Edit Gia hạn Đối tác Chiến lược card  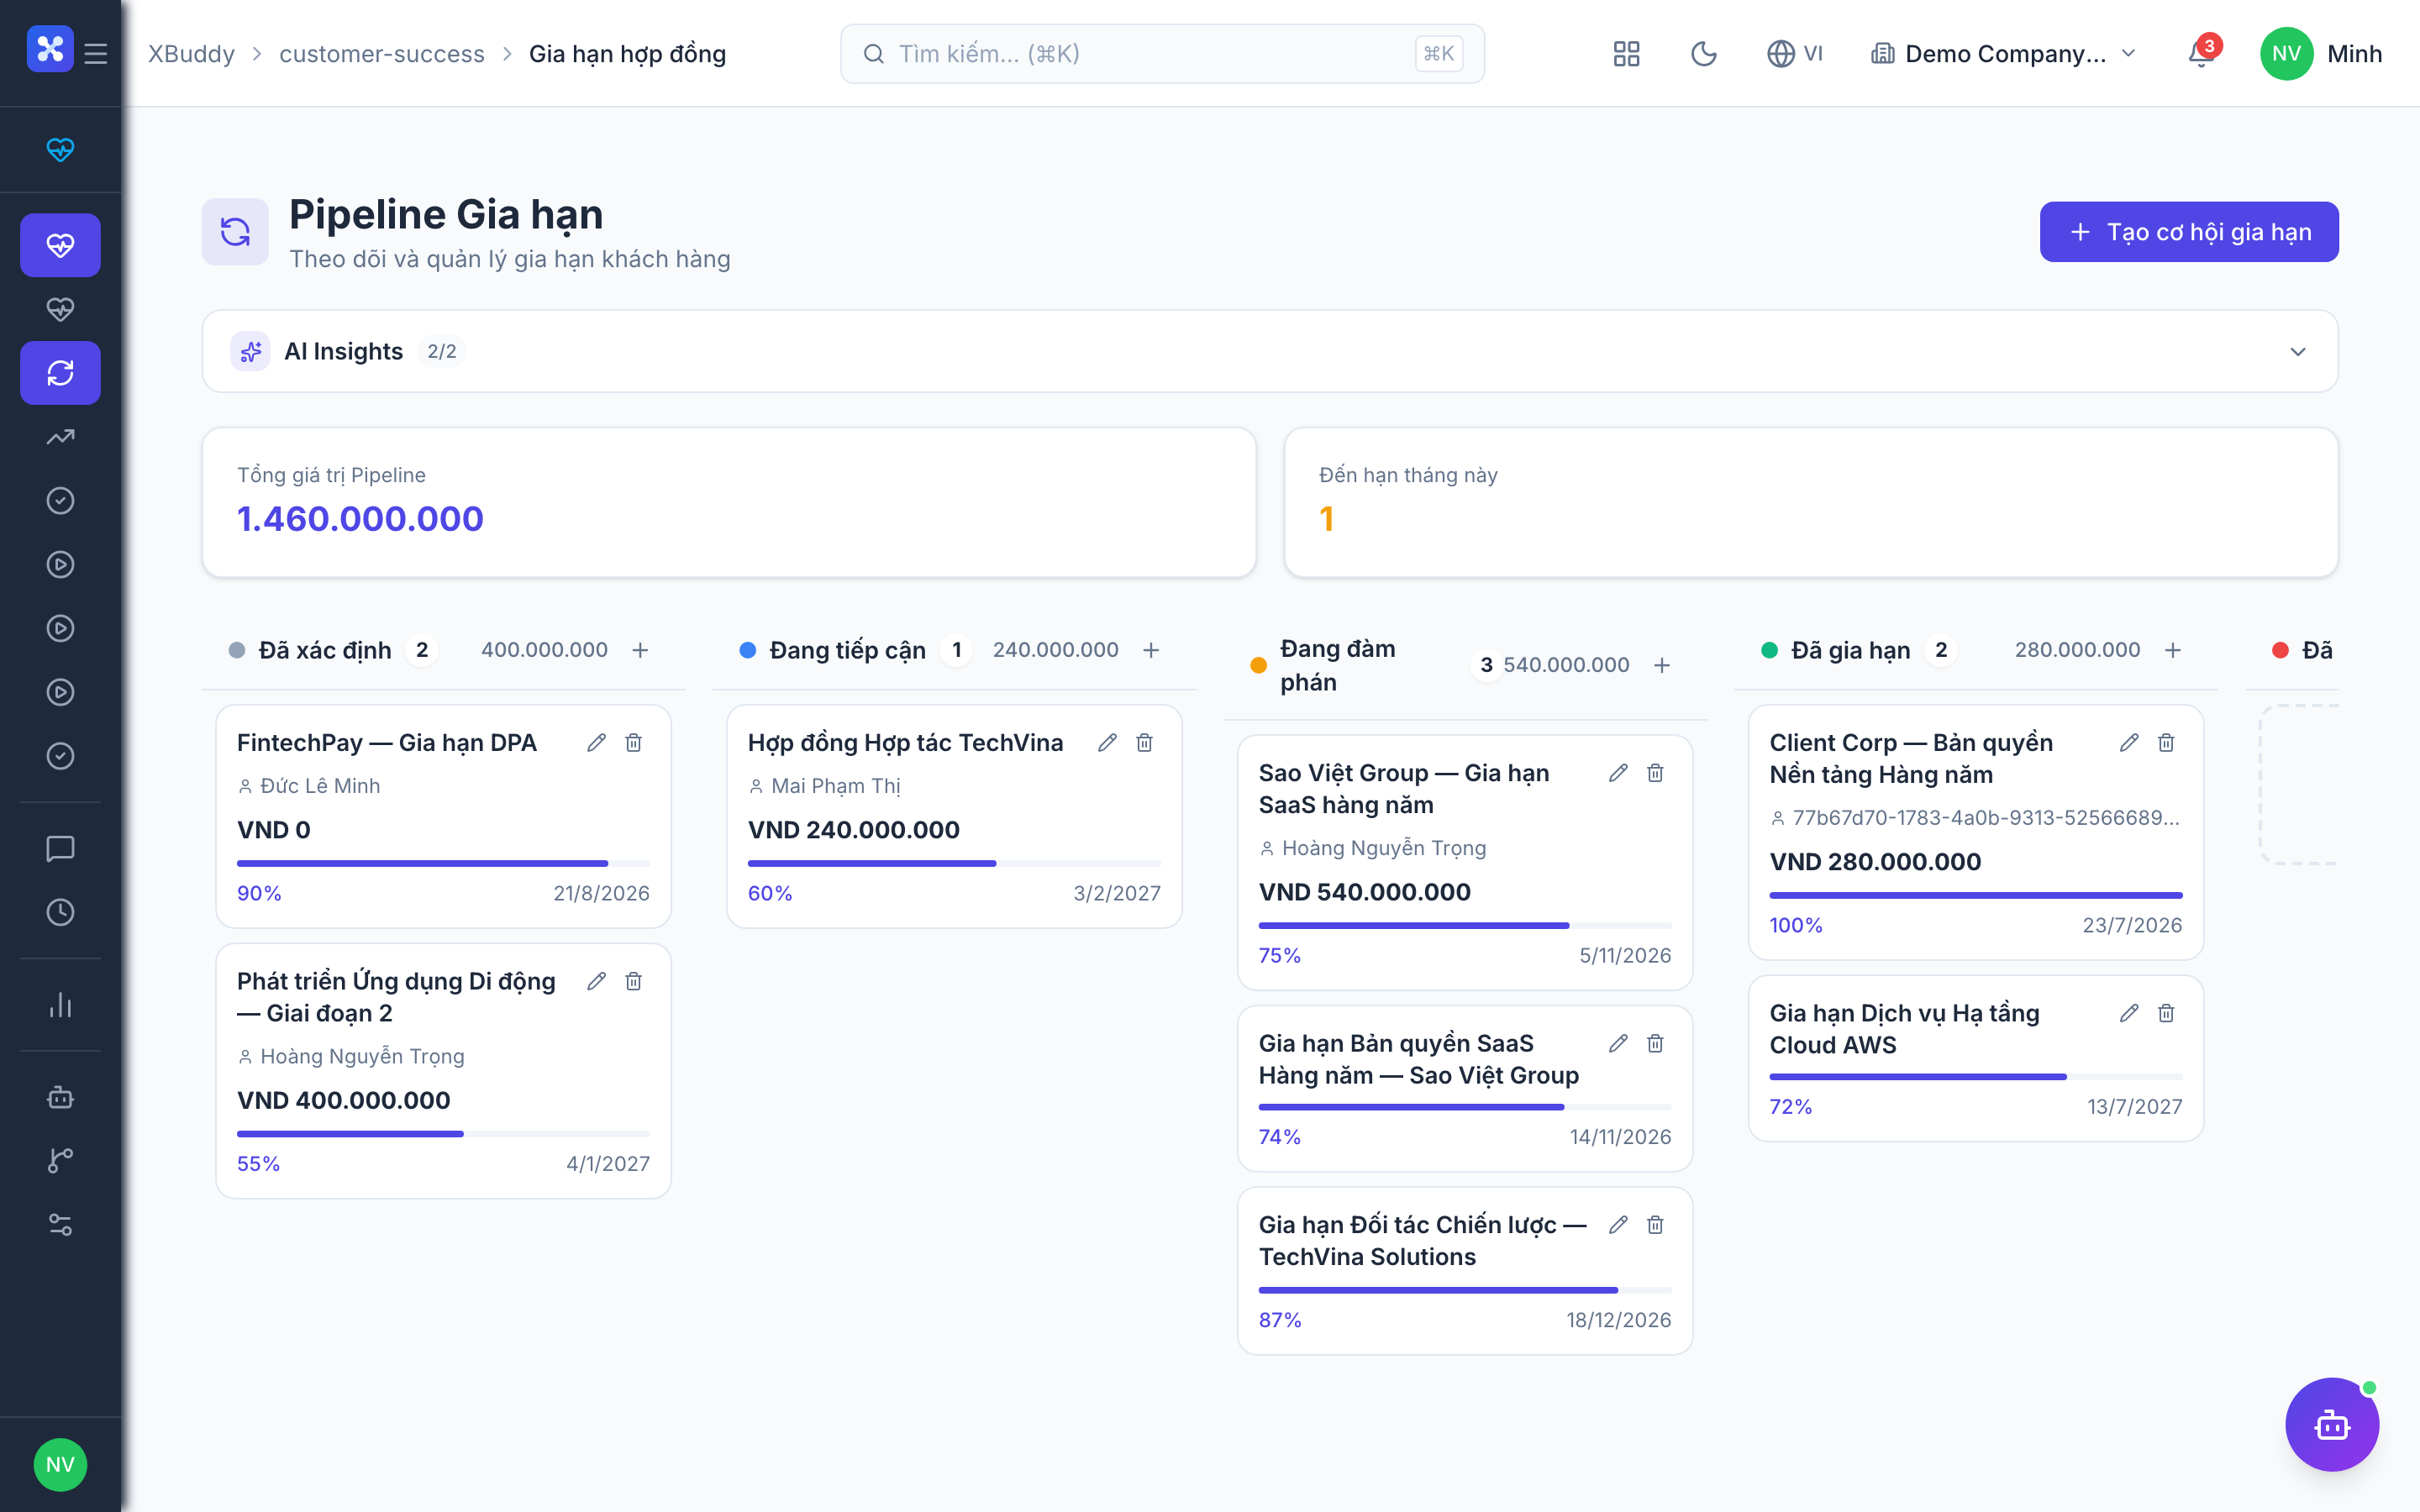pyautogui.click(x=1618, y=1225)
